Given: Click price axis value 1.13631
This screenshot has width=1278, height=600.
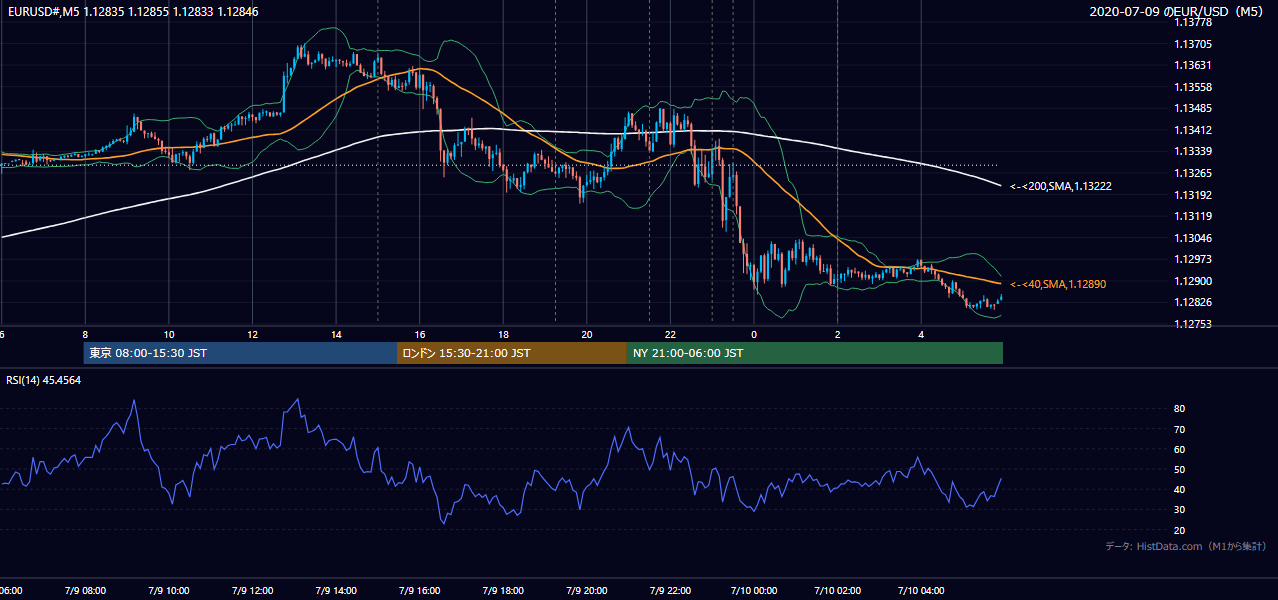Looking at the screenshot, I should pyautogui.click(x=1193, y=65).
